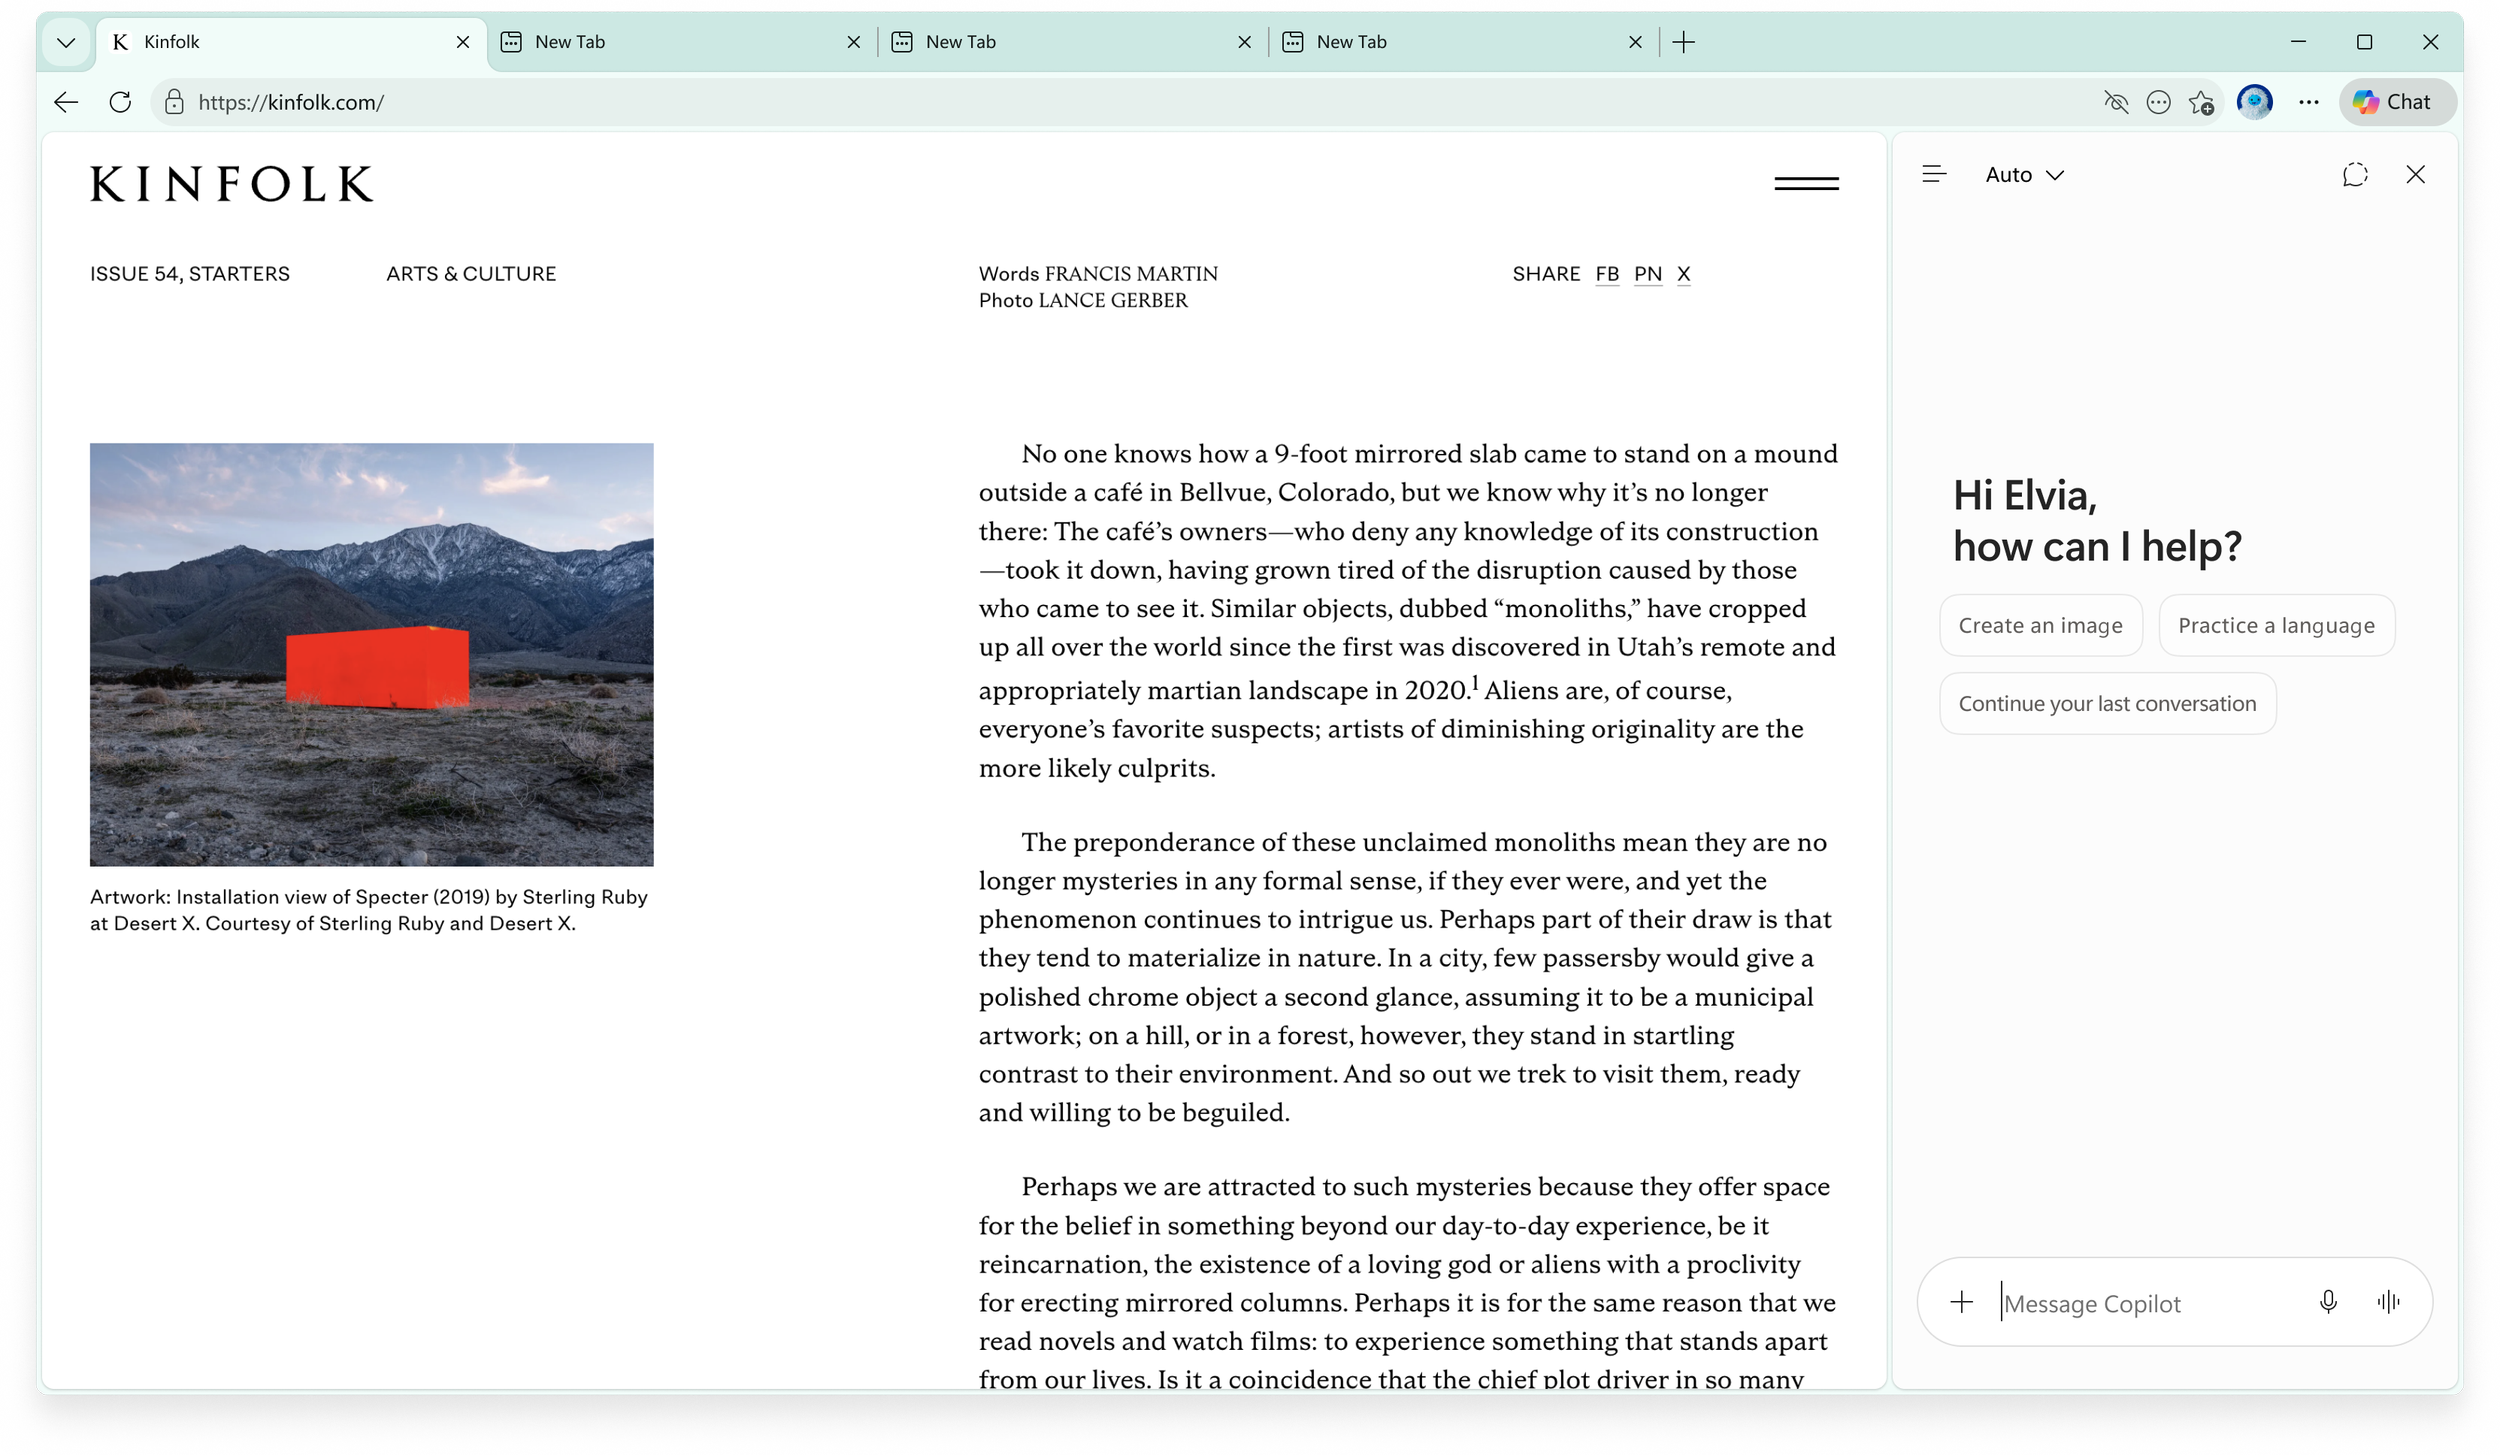Start Copilot voice mode waveform icon
2500x1455 pixels.
[x=2388, y=1302]
